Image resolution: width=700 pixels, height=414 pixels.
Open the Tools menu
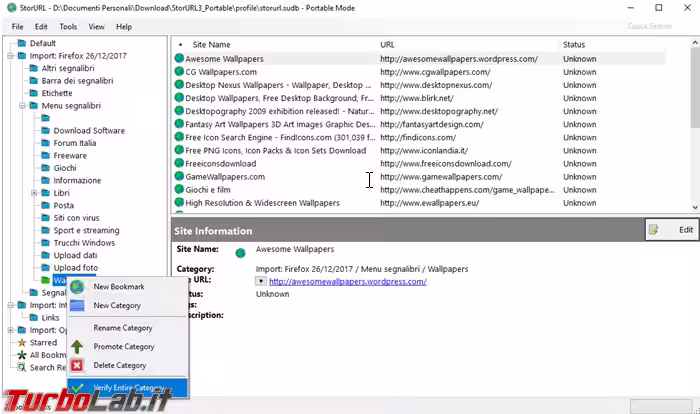pos(68,26)
